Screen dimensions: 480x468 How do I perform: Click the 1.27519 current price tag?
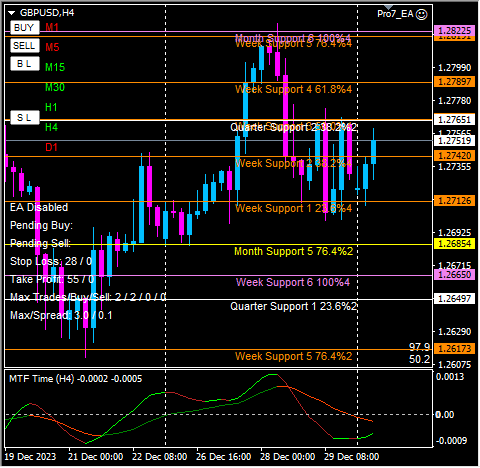455,141
